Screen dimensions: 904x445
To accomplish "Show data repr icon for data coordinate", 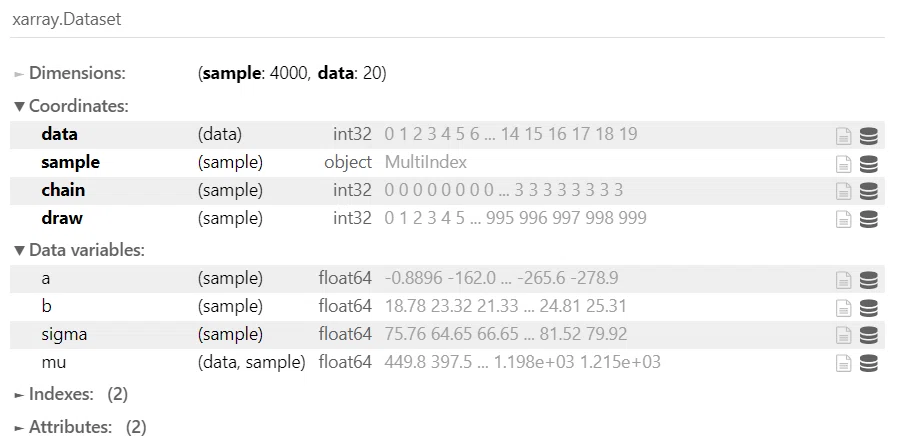I will pyautogui.click(x=869, y=136).
